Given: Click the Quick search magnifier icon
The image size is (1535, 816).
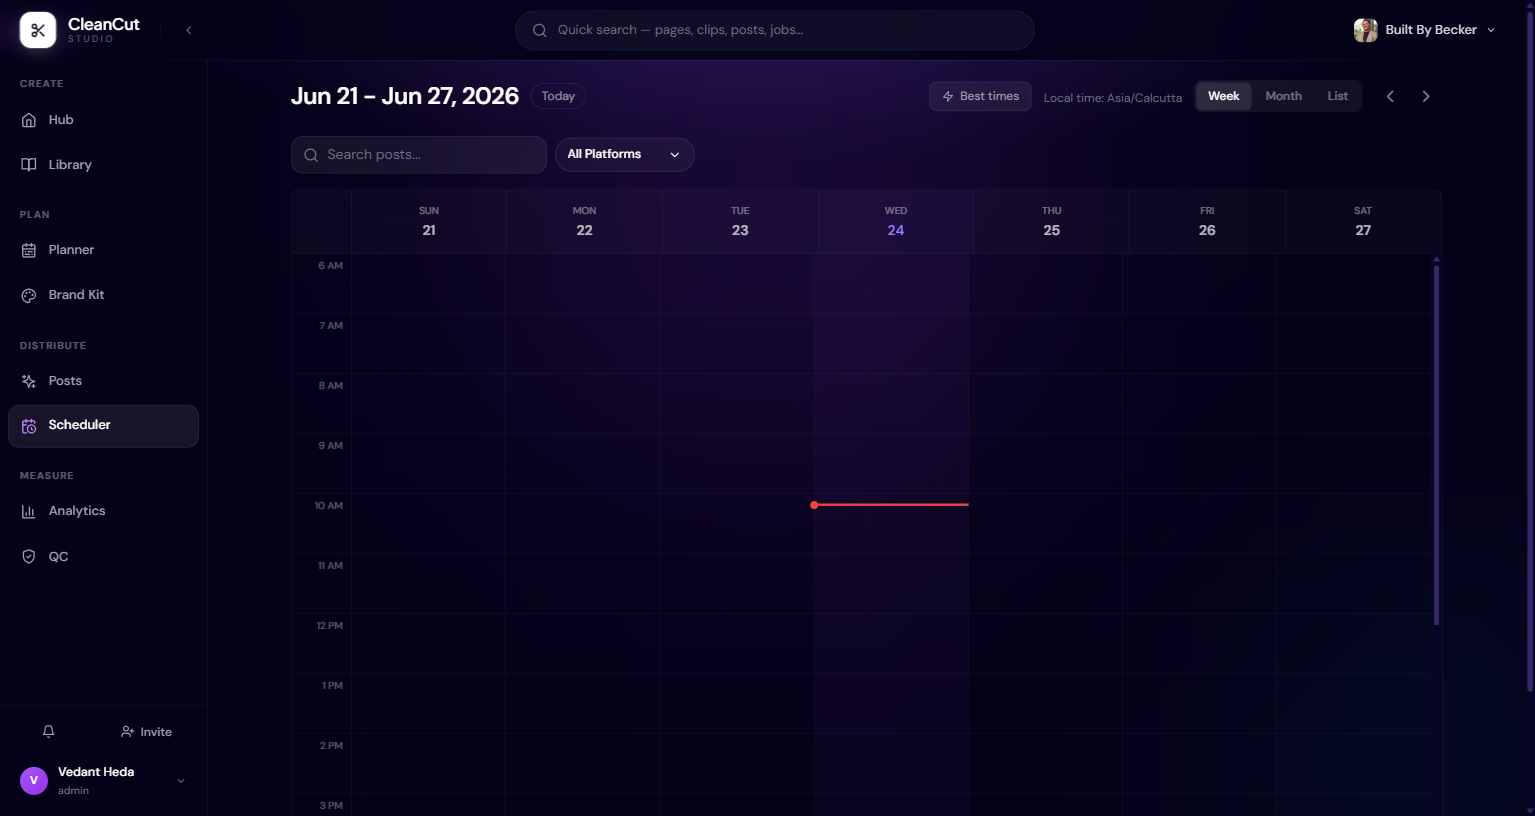Looking at the screenshot, I should click(x=540, y=30).
